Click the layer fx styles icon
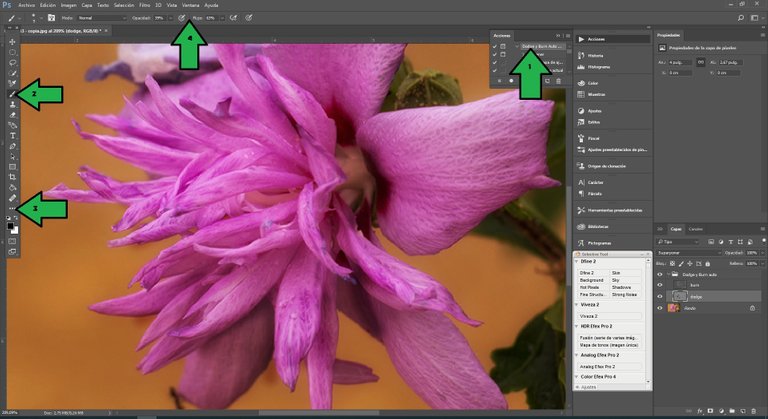The width and height of the screenshot is (768, 419). point(700,411)
